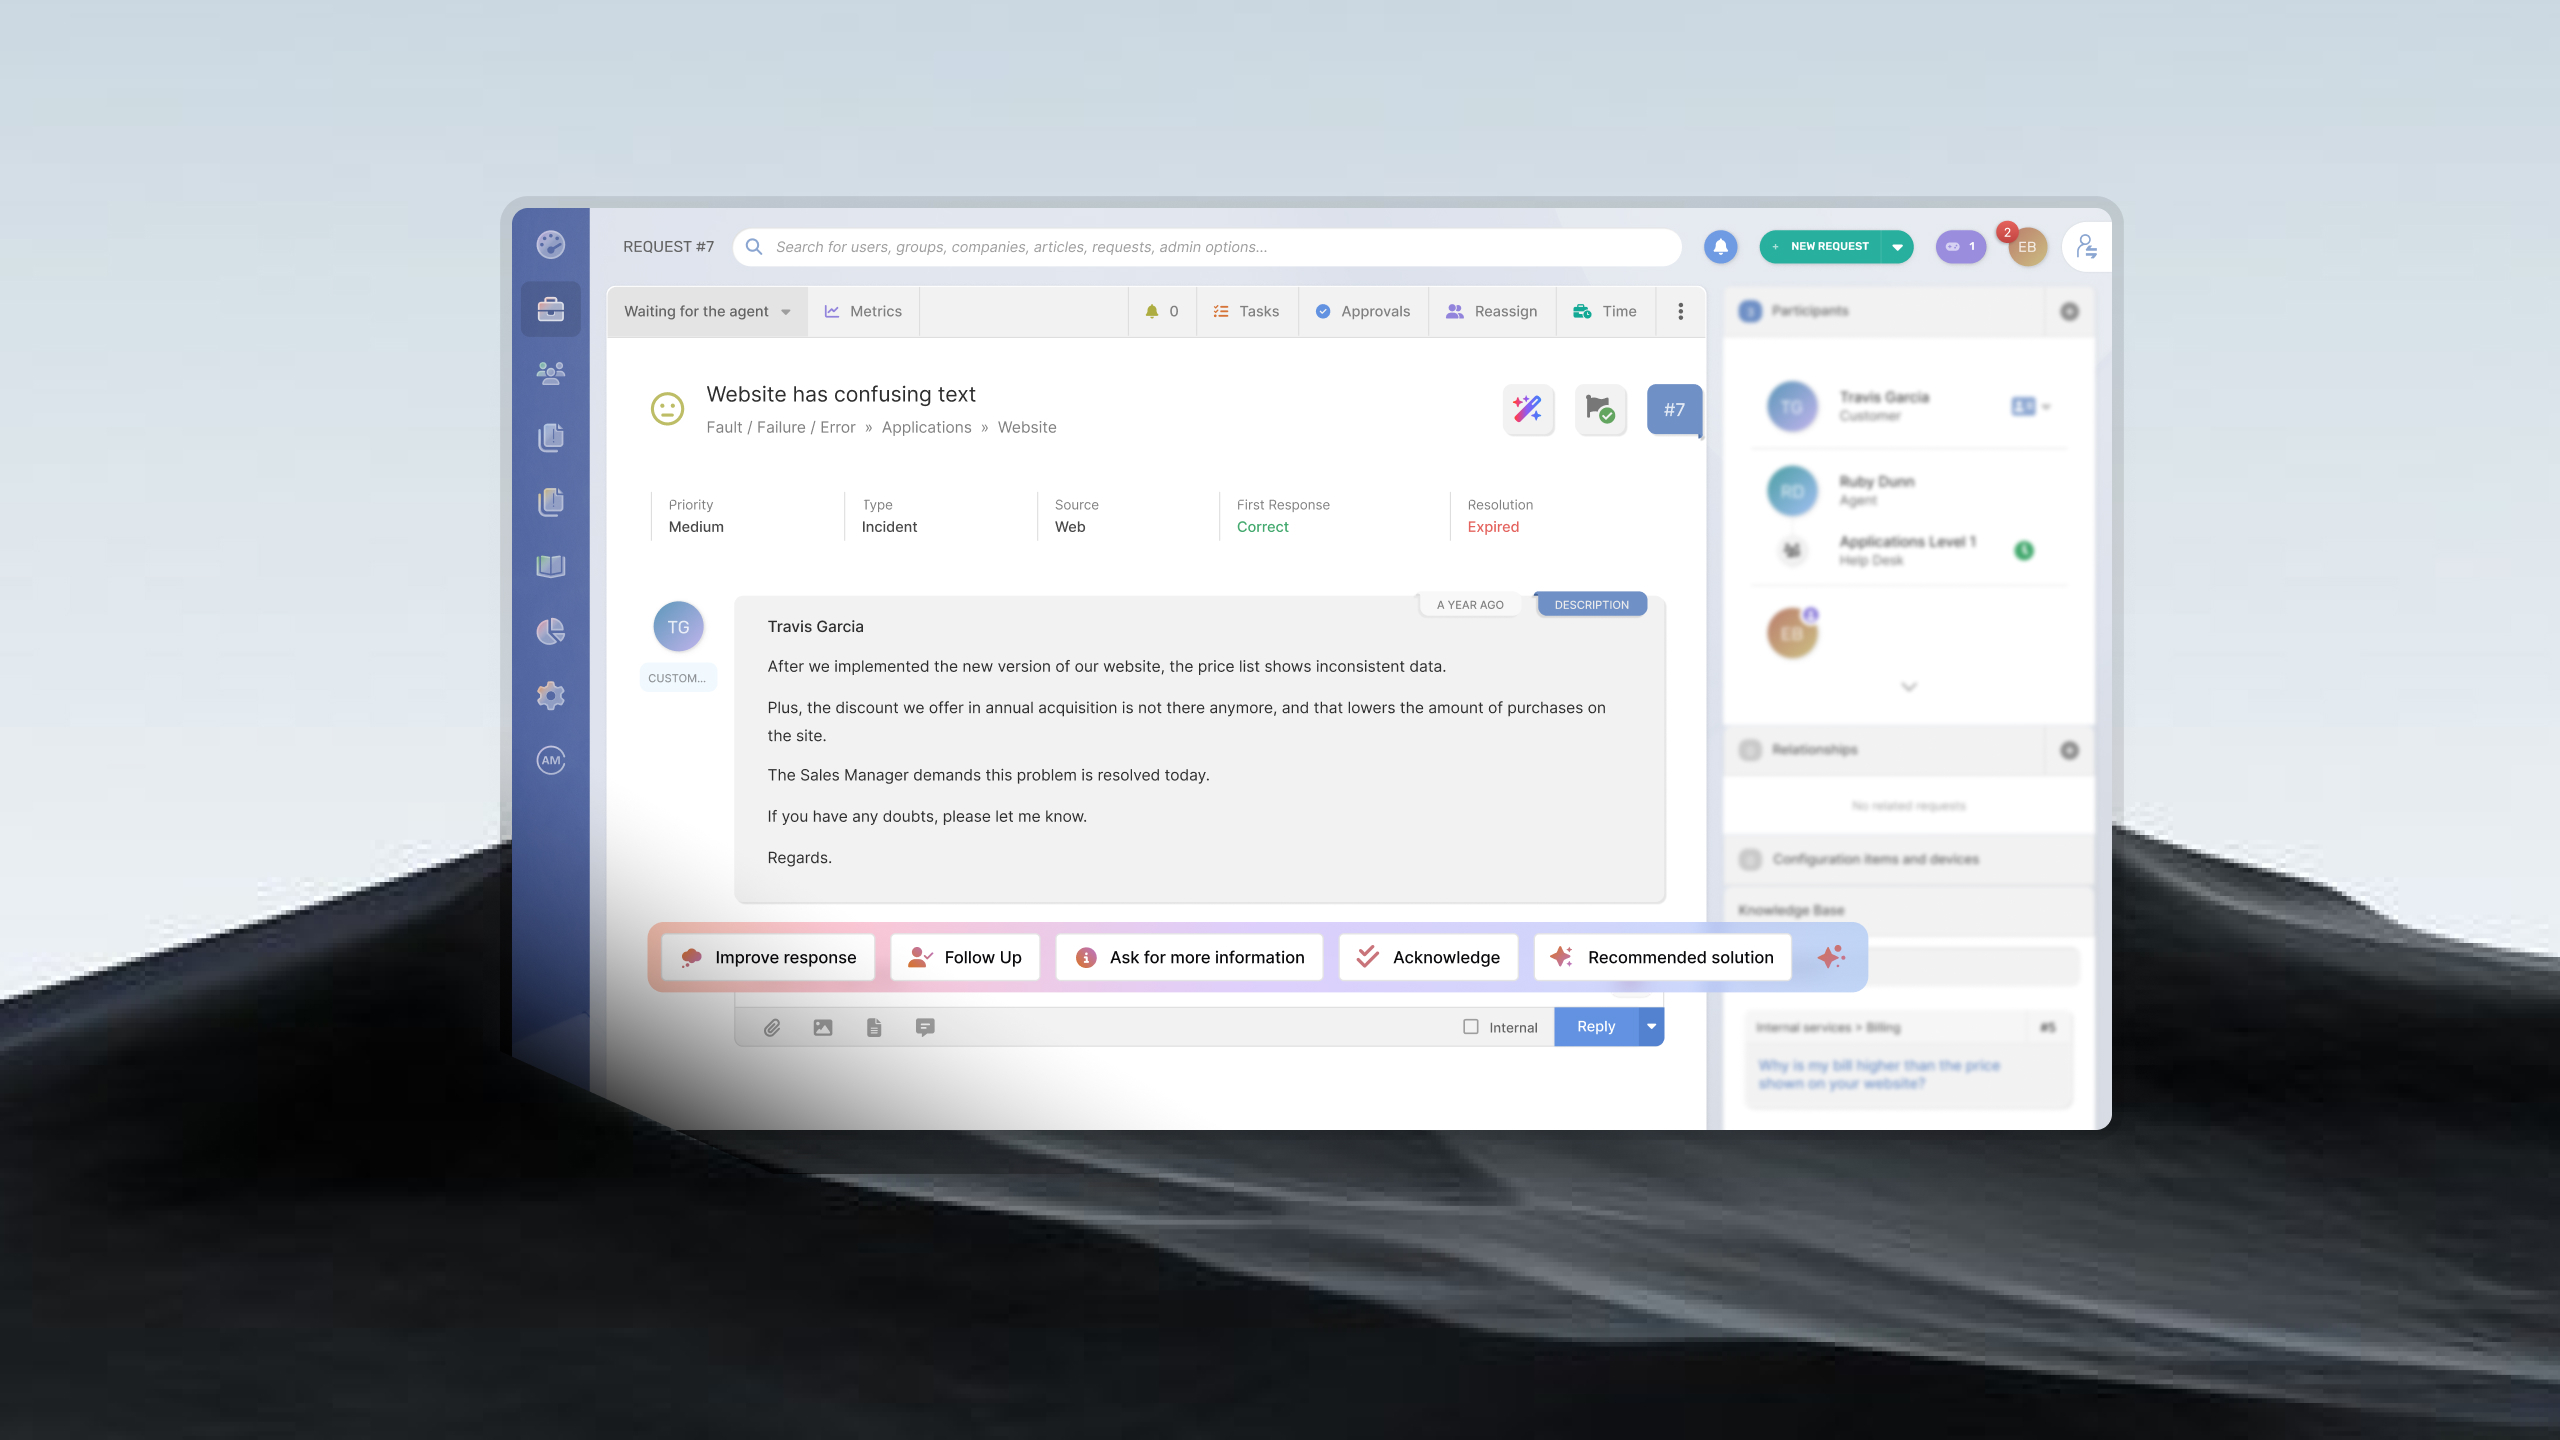Open the Reply options dropdown arrow
This screenshot has width=2560, height=1440.
[1652, 1026]
